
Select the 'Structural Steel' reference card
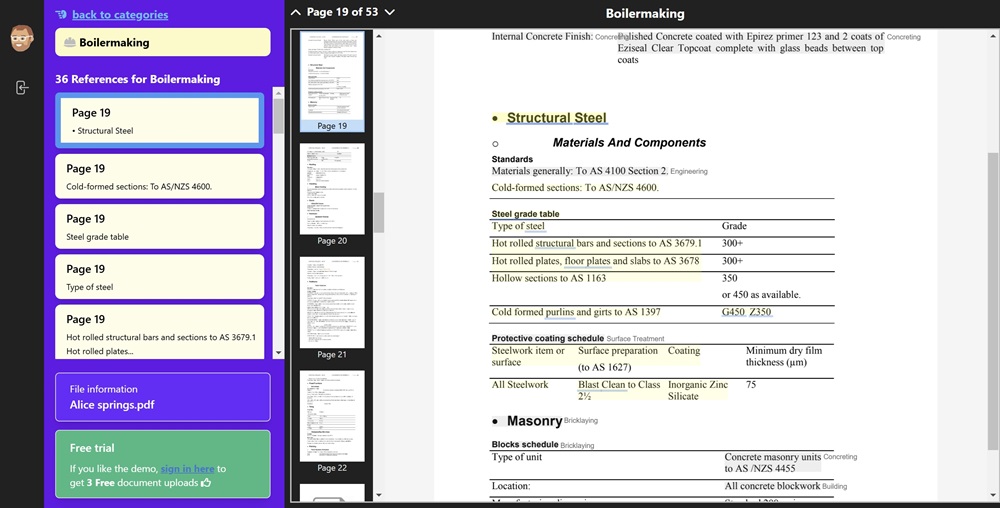[x=161, y=121]
